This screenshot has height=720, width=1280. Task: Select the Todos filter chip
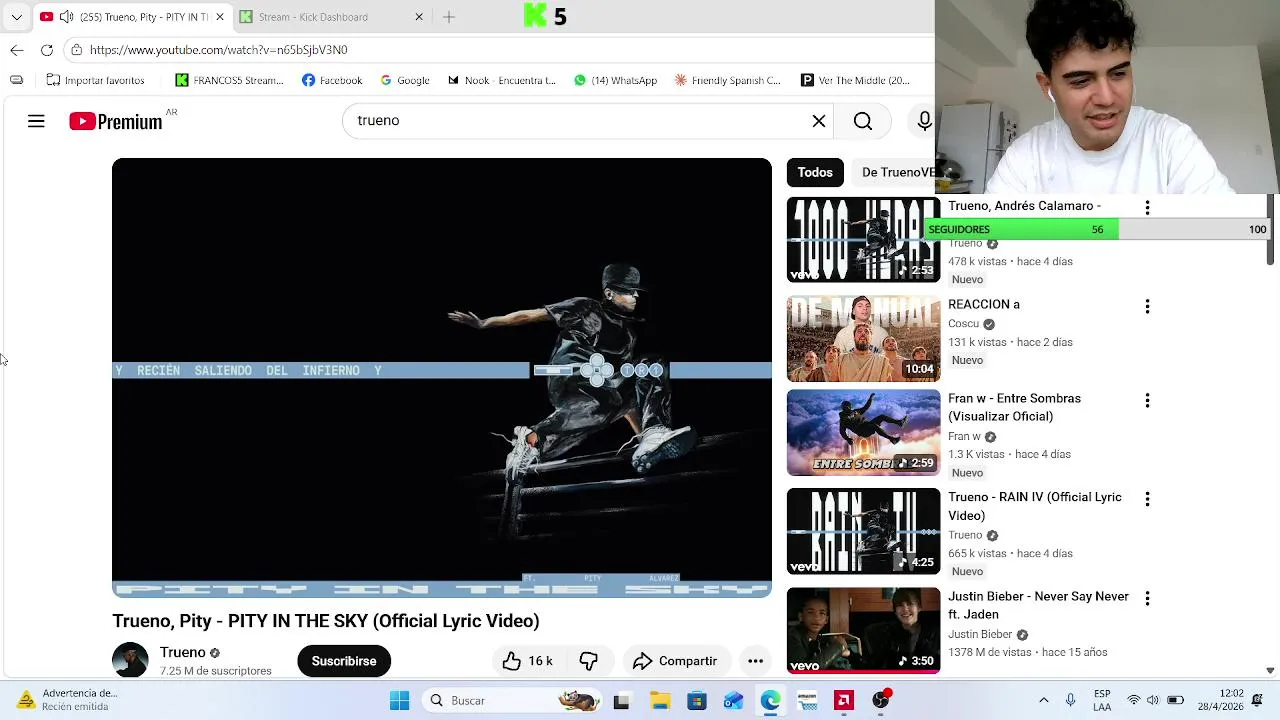coord(815,172)
